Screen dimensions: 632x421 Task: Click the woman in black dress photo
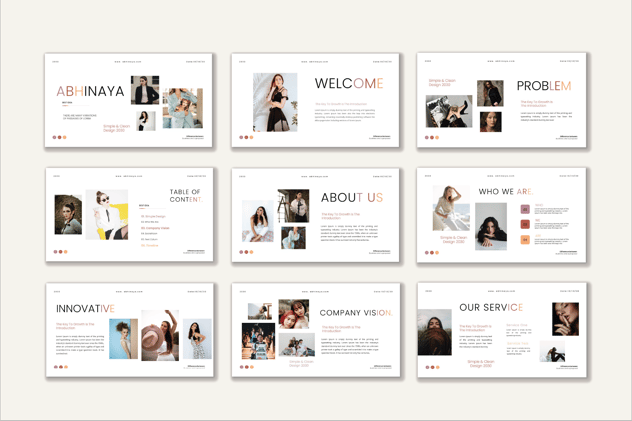pyautogui.click(x=275, y=102)
